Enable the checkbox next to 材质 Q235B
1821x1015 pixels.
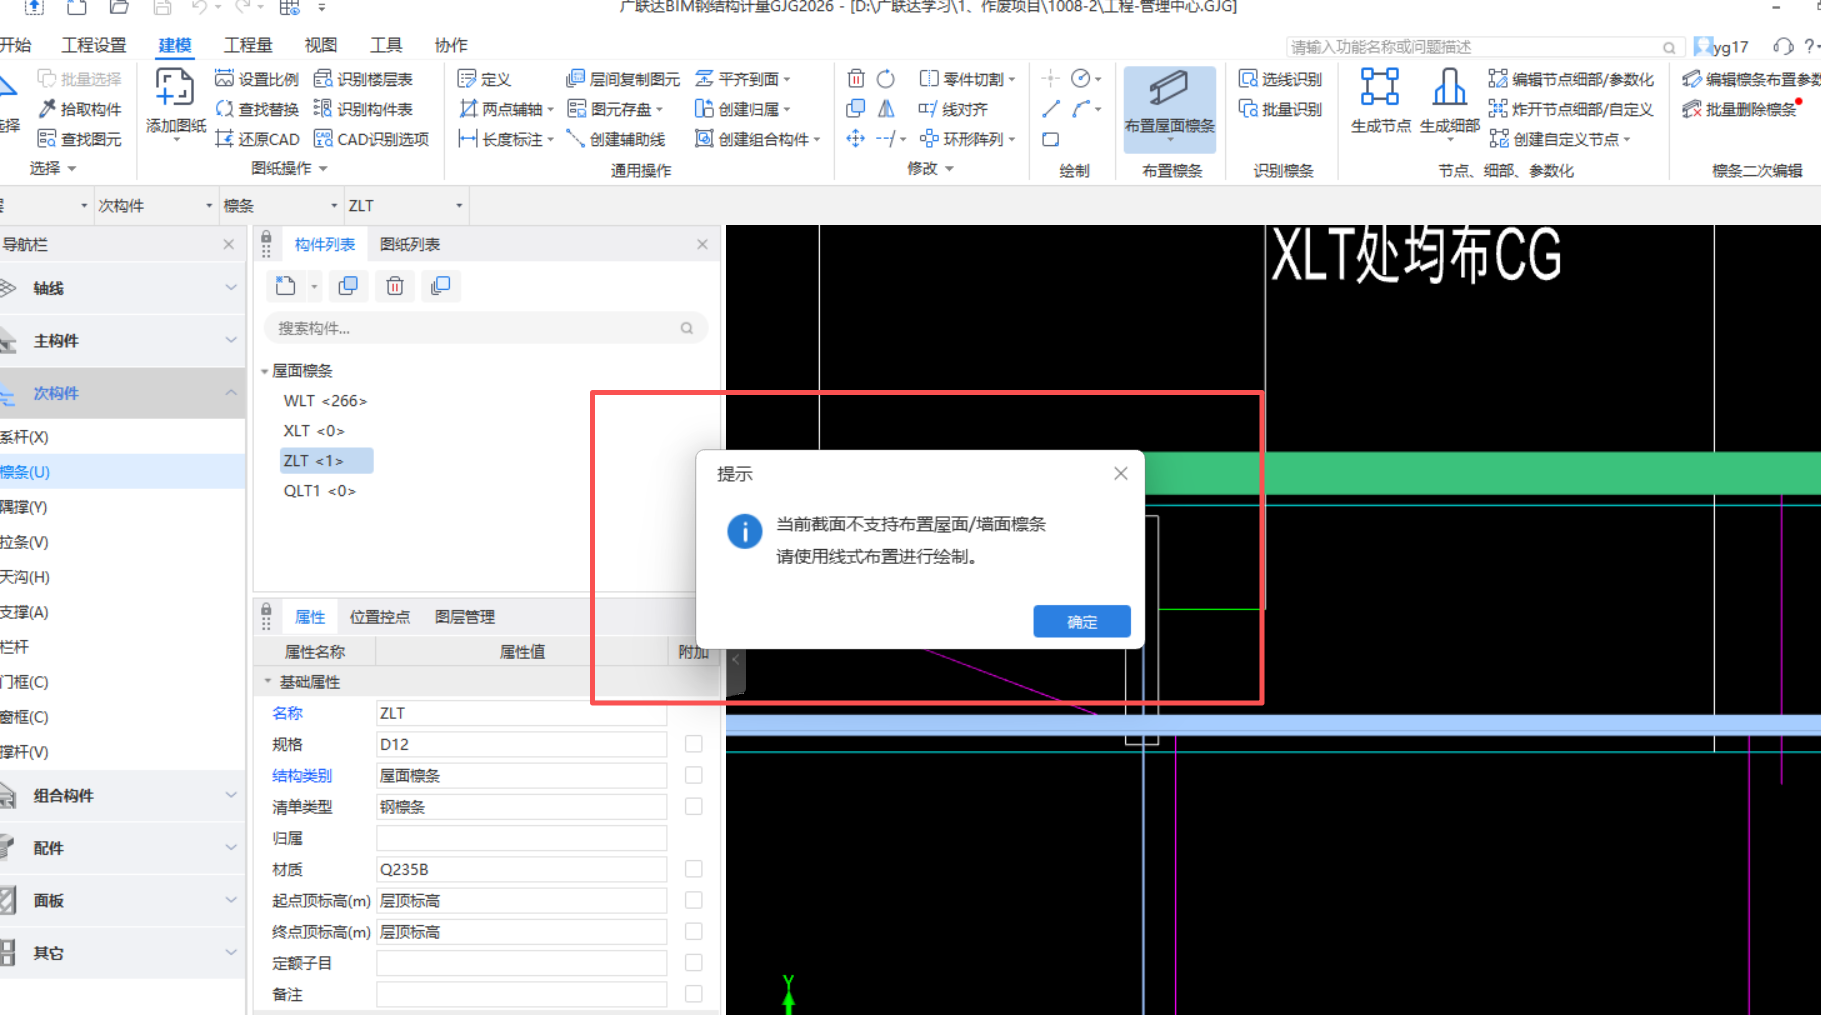[694, 869]
